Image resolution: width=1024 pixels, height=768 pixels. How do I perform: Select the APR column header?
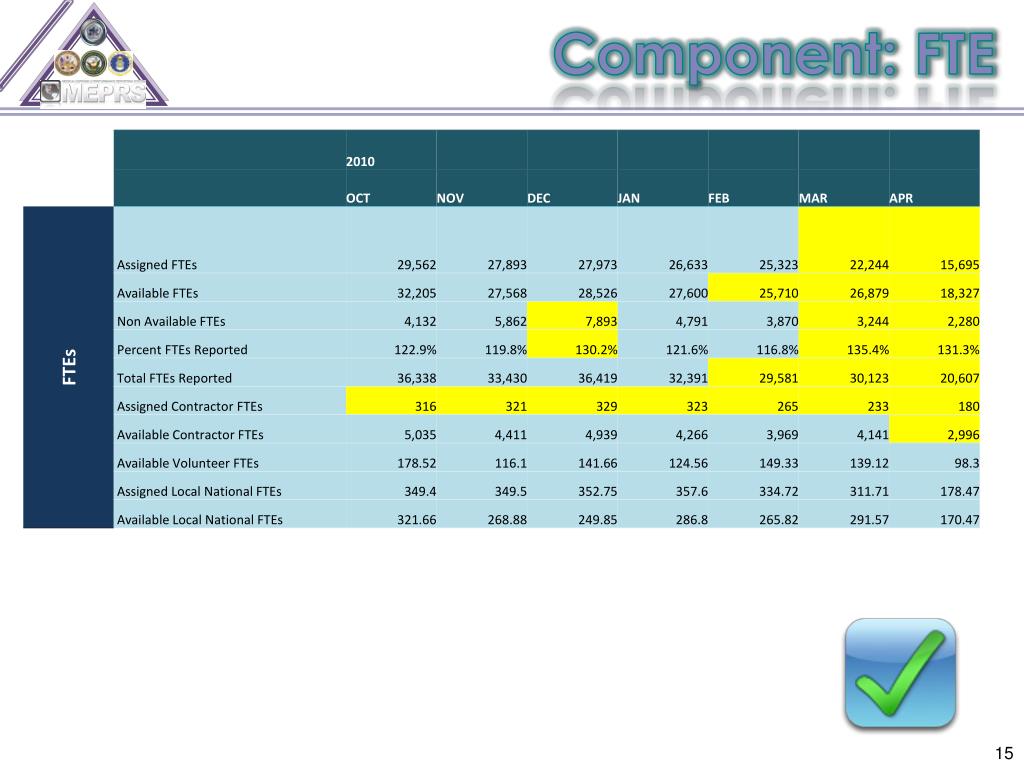click(901, 198)
